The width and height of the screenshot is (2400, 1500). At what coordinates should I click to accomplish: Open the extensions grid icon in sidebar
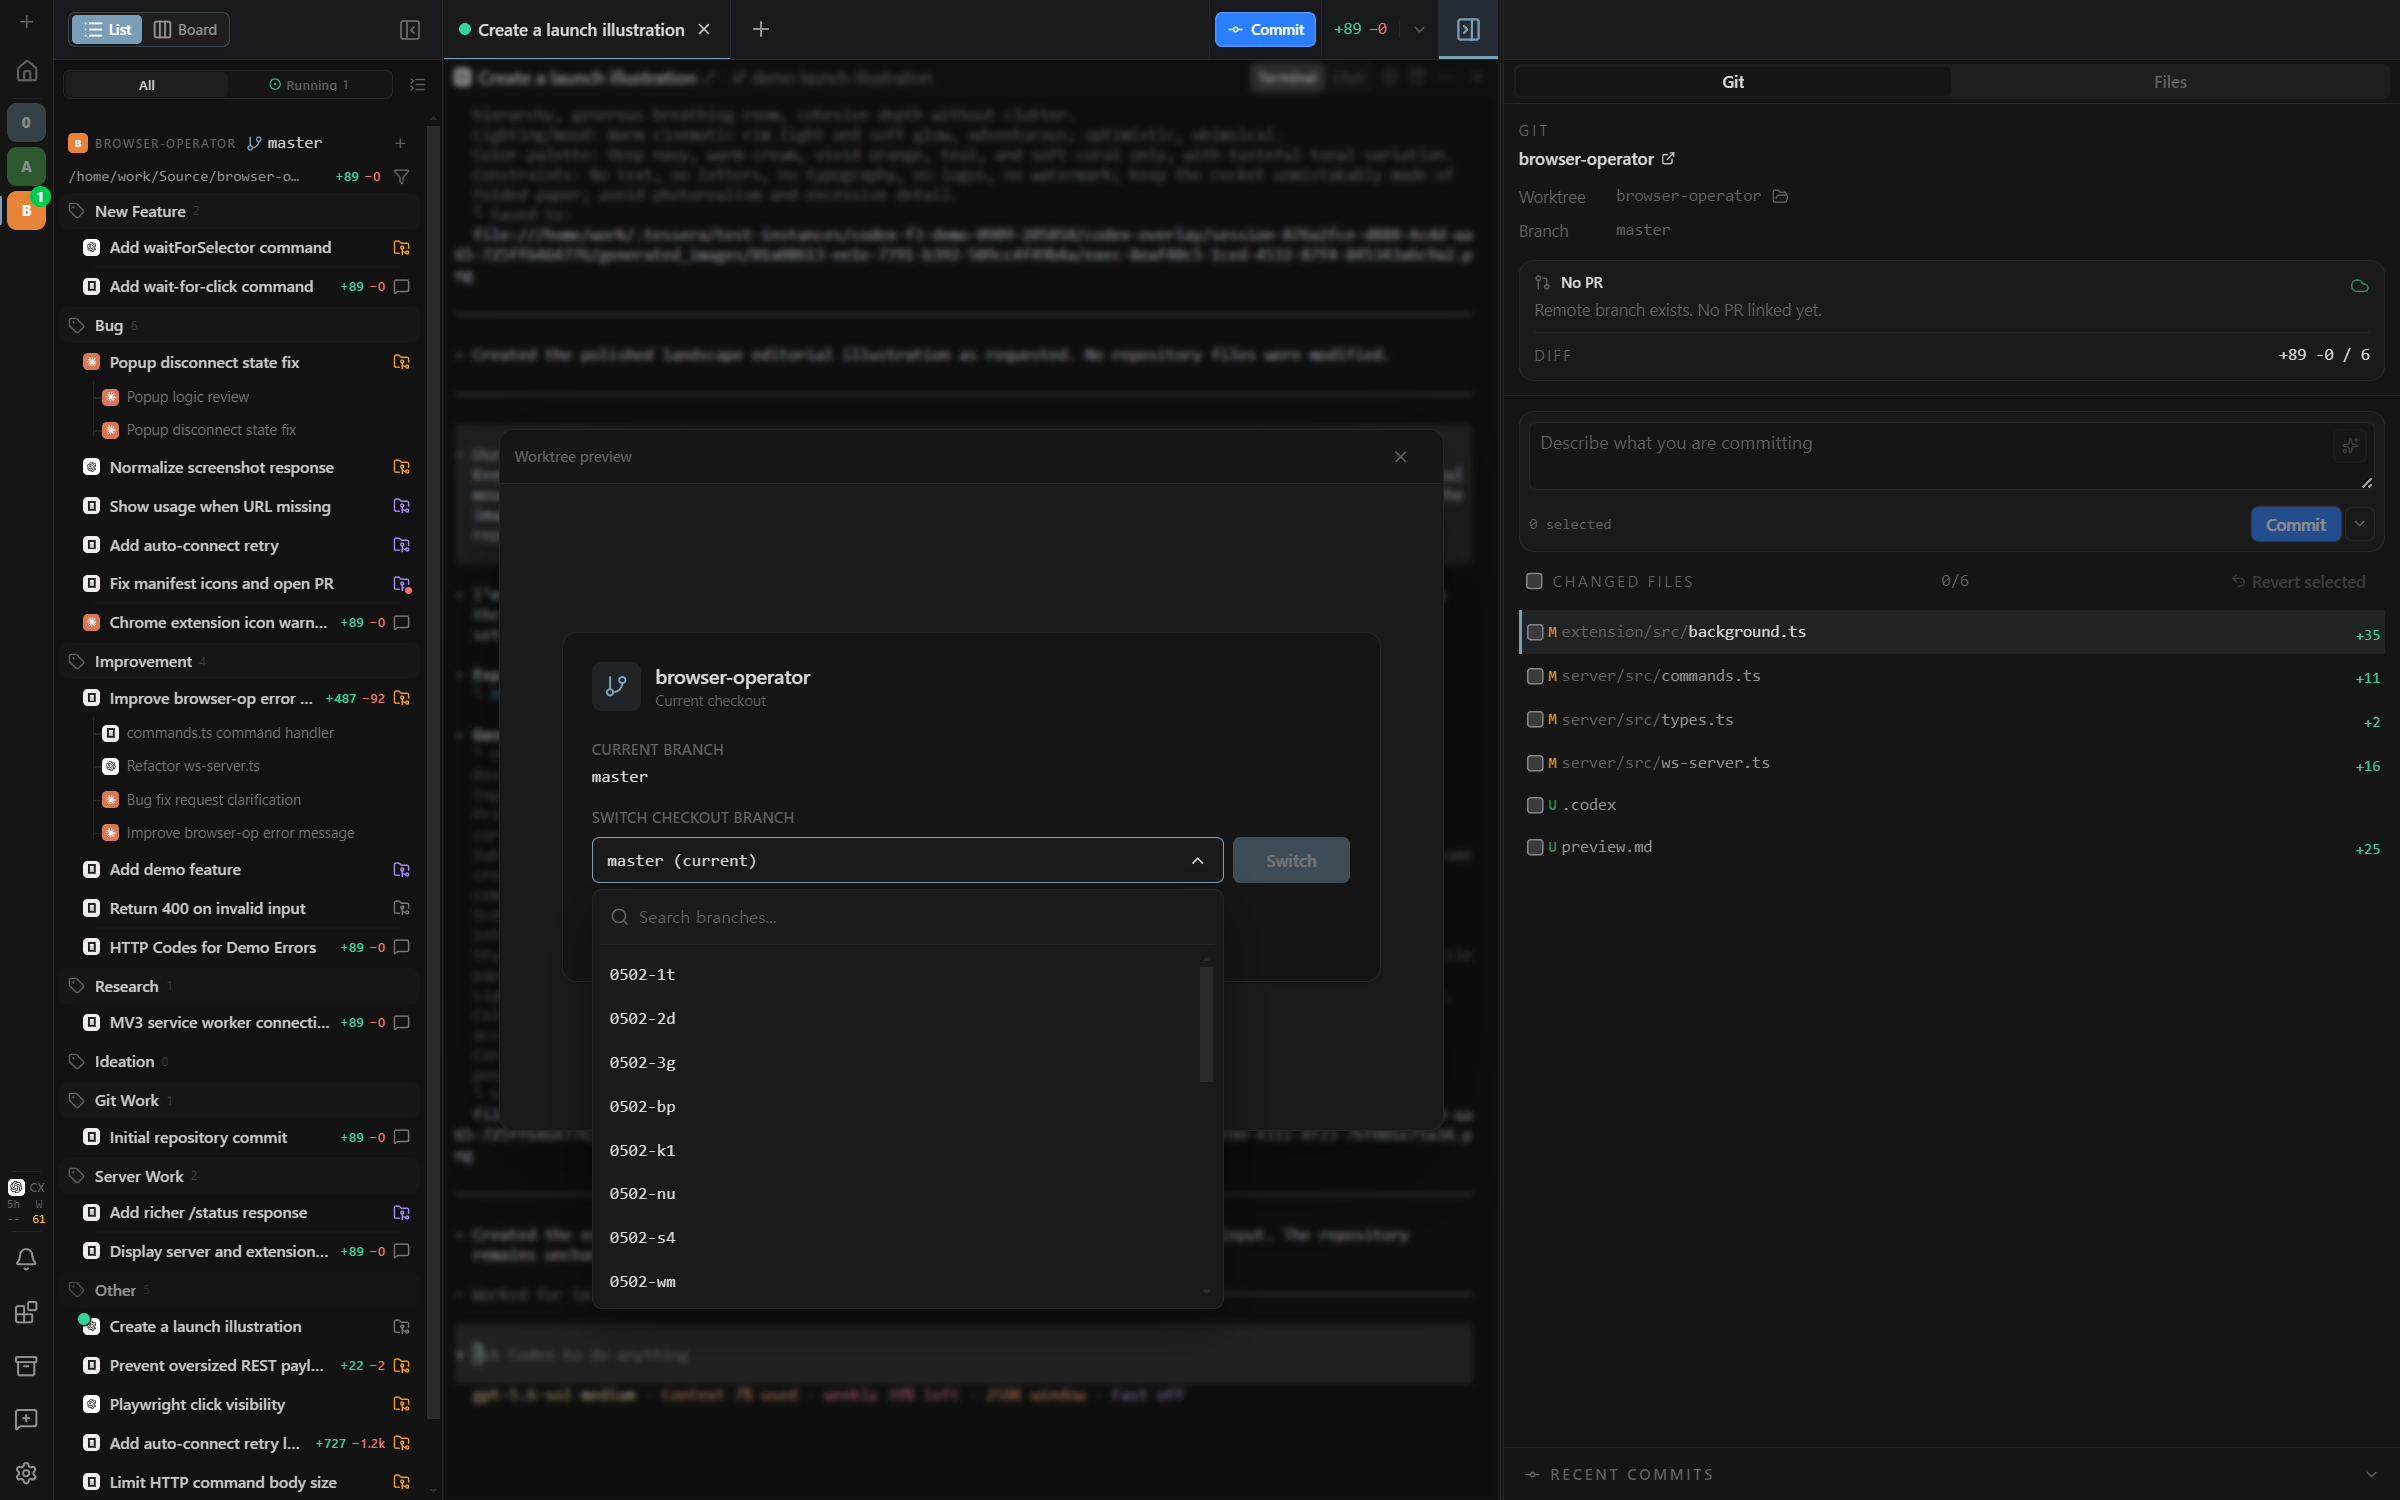click(x=27, y=1312)
